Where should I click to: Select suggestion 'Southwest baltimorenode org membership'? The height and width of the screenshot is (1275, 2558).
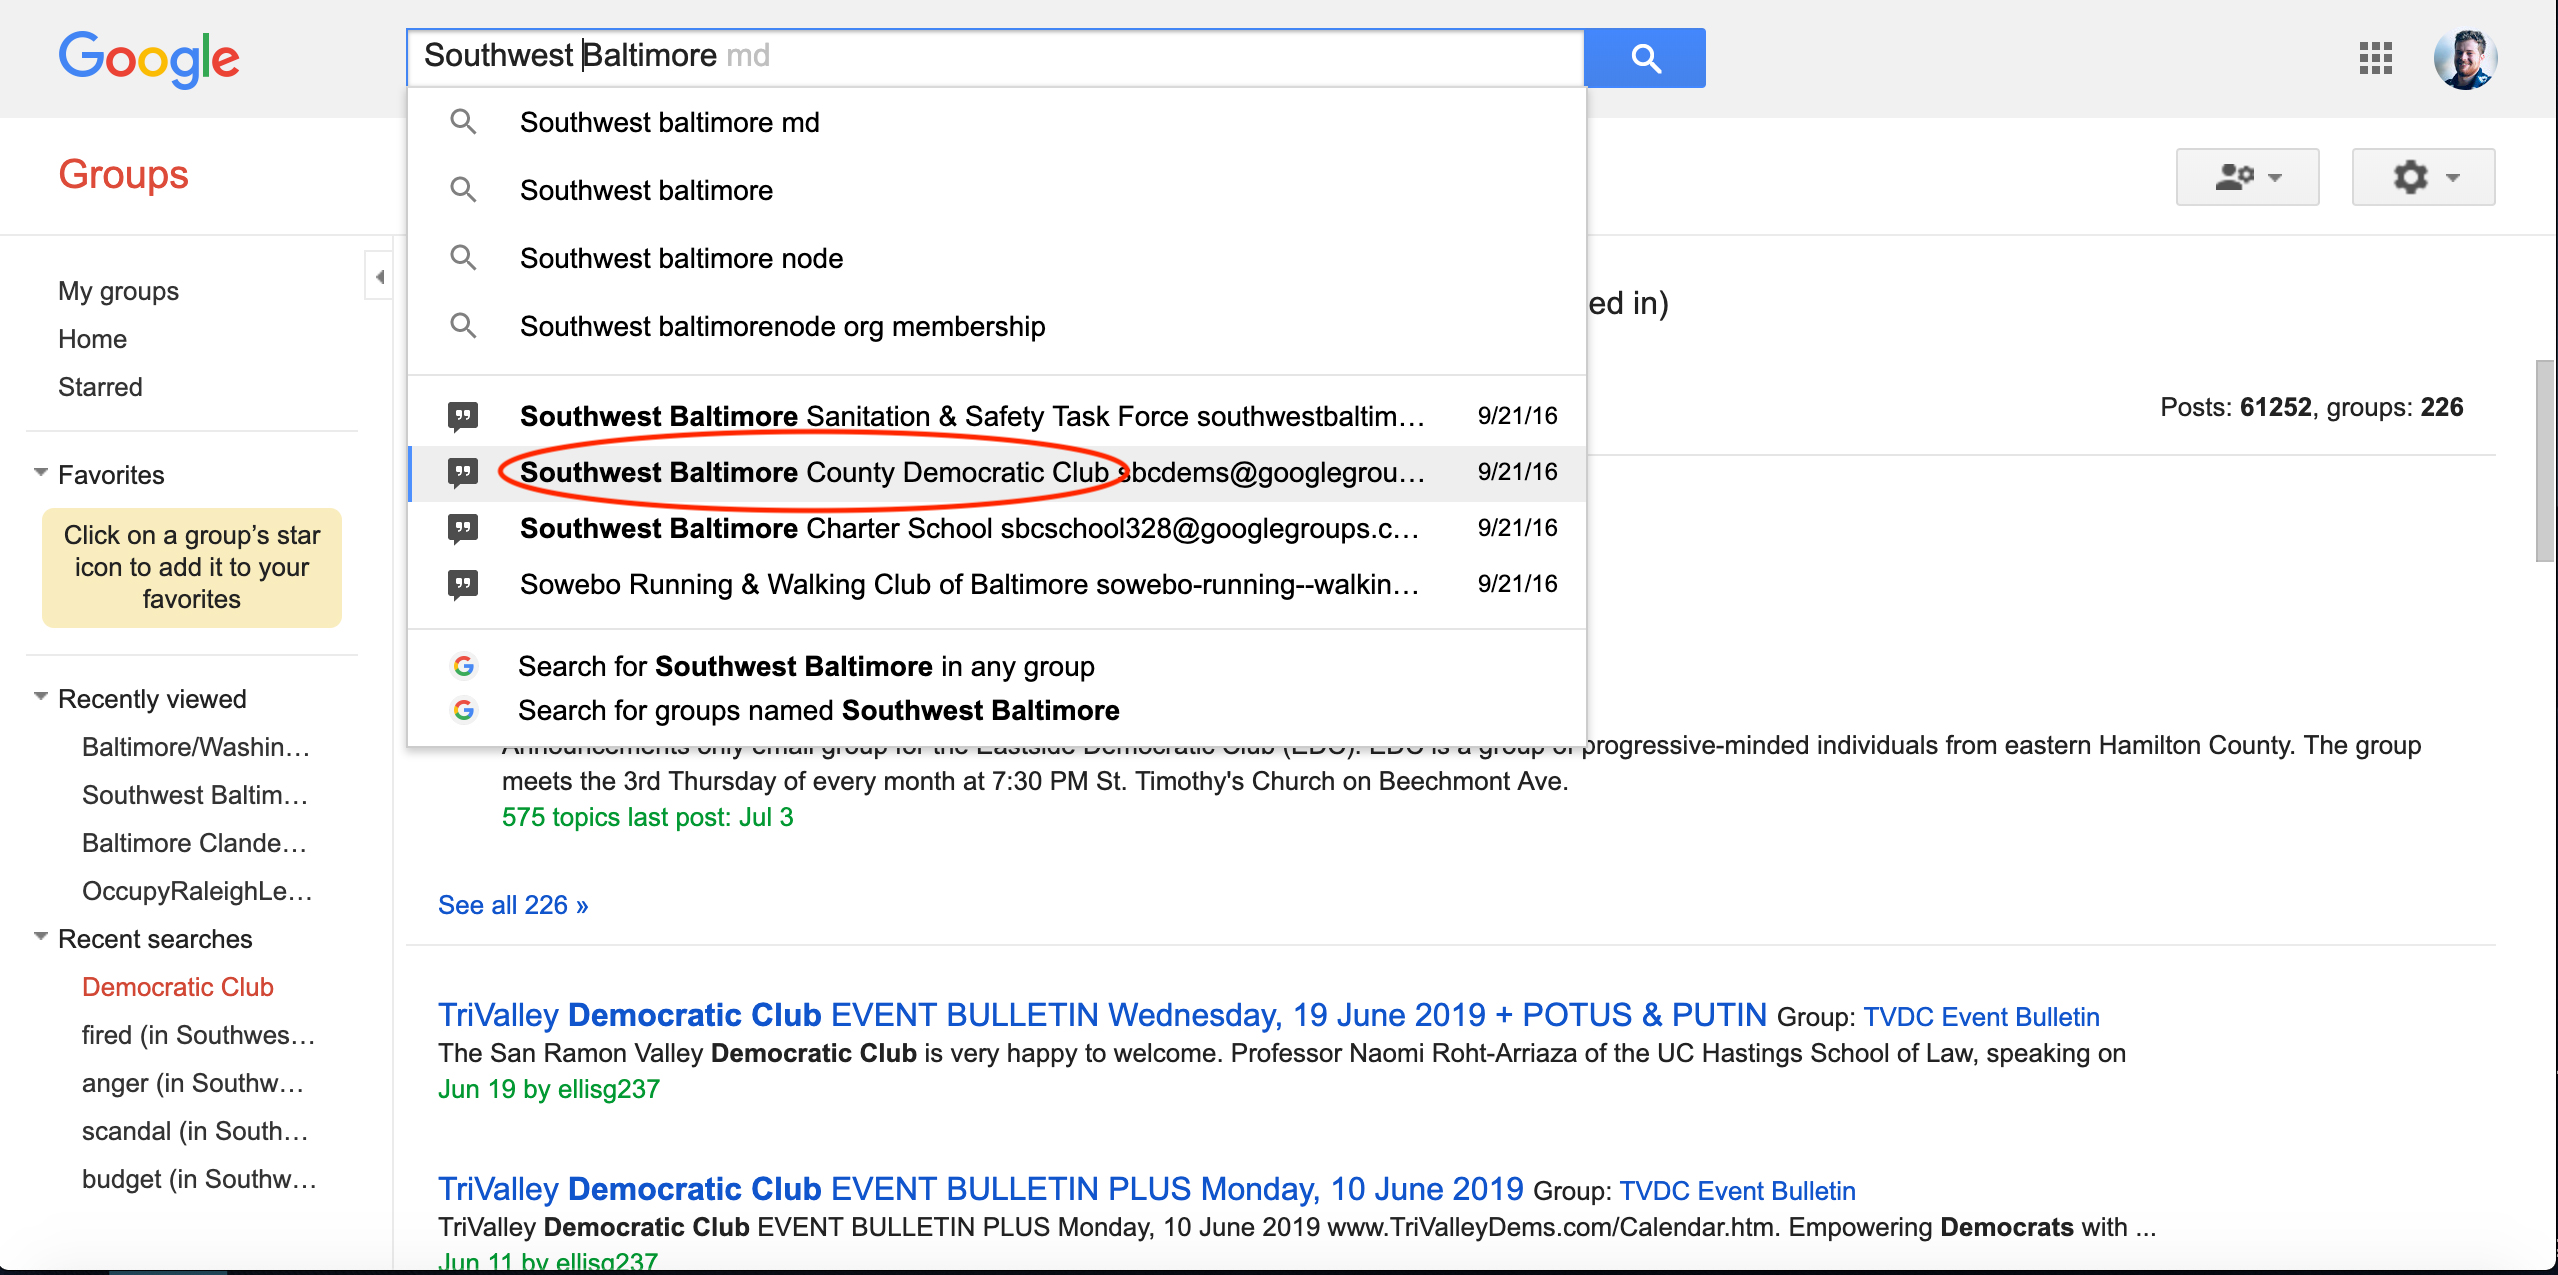tap(997, 326)
